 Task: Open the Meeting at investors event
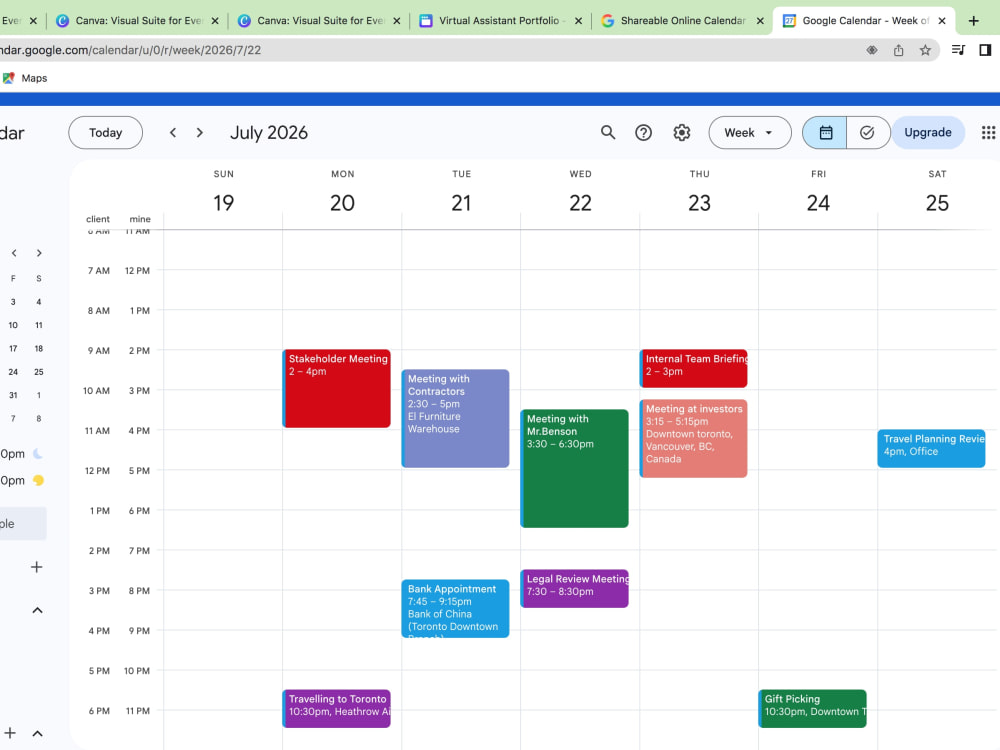click(693, 439)
